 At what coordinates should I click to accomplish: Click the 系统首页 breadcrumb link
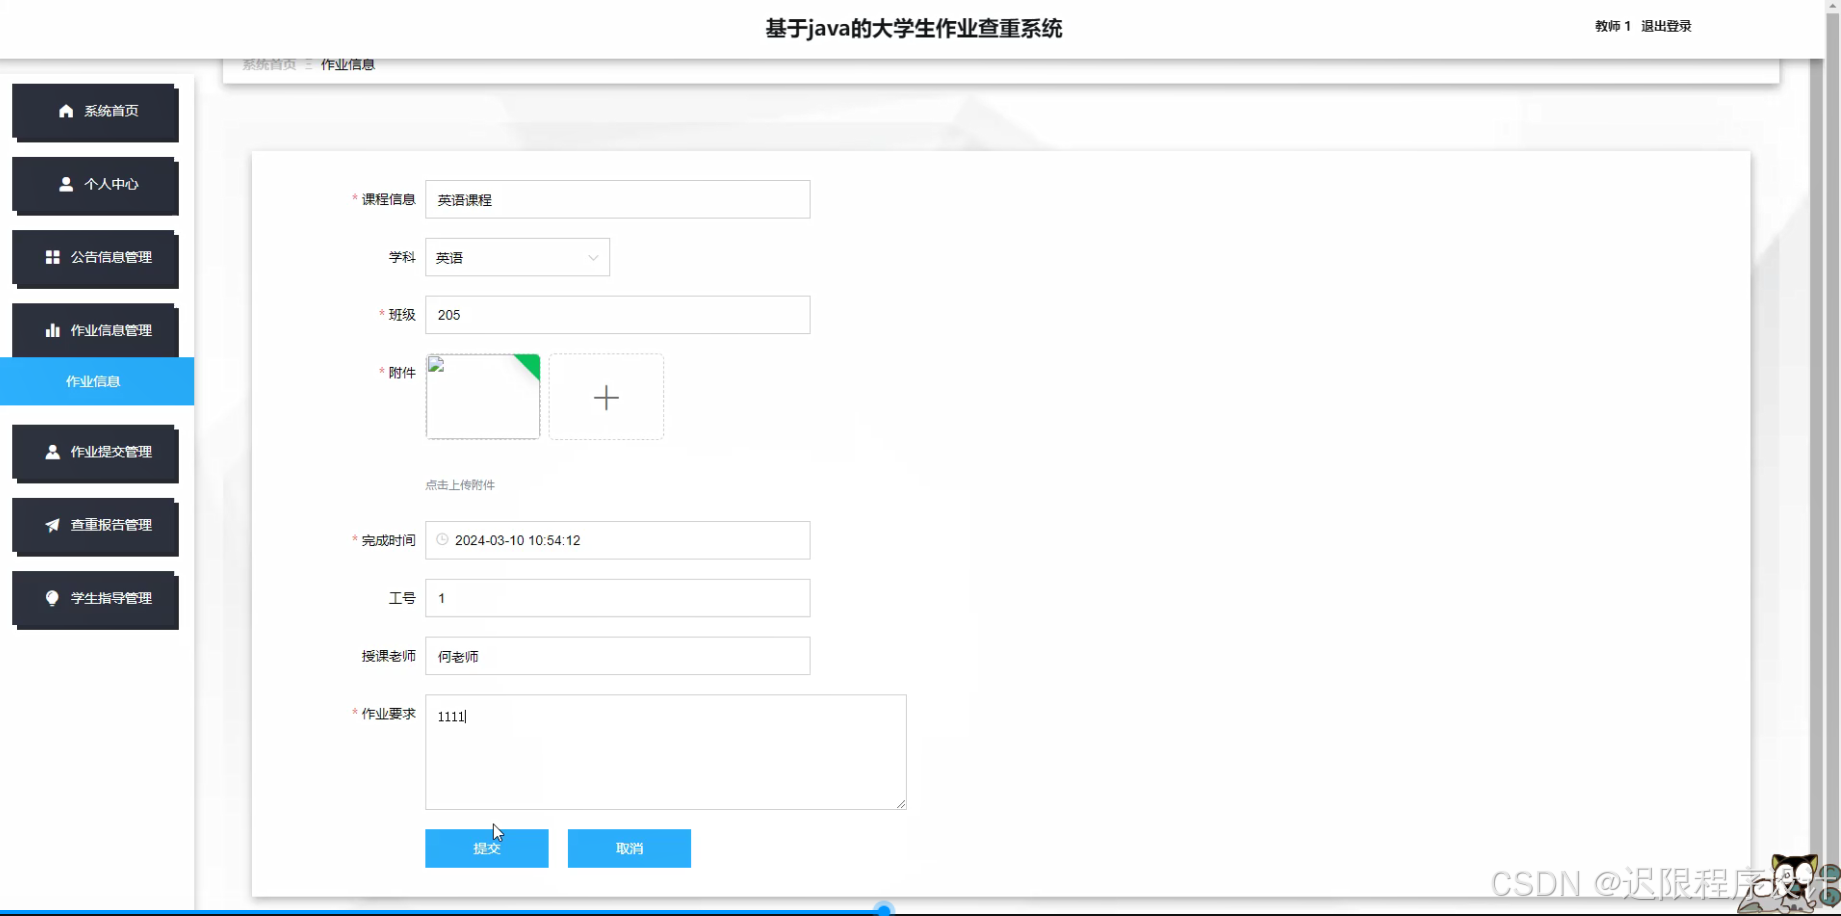(266, 64)
